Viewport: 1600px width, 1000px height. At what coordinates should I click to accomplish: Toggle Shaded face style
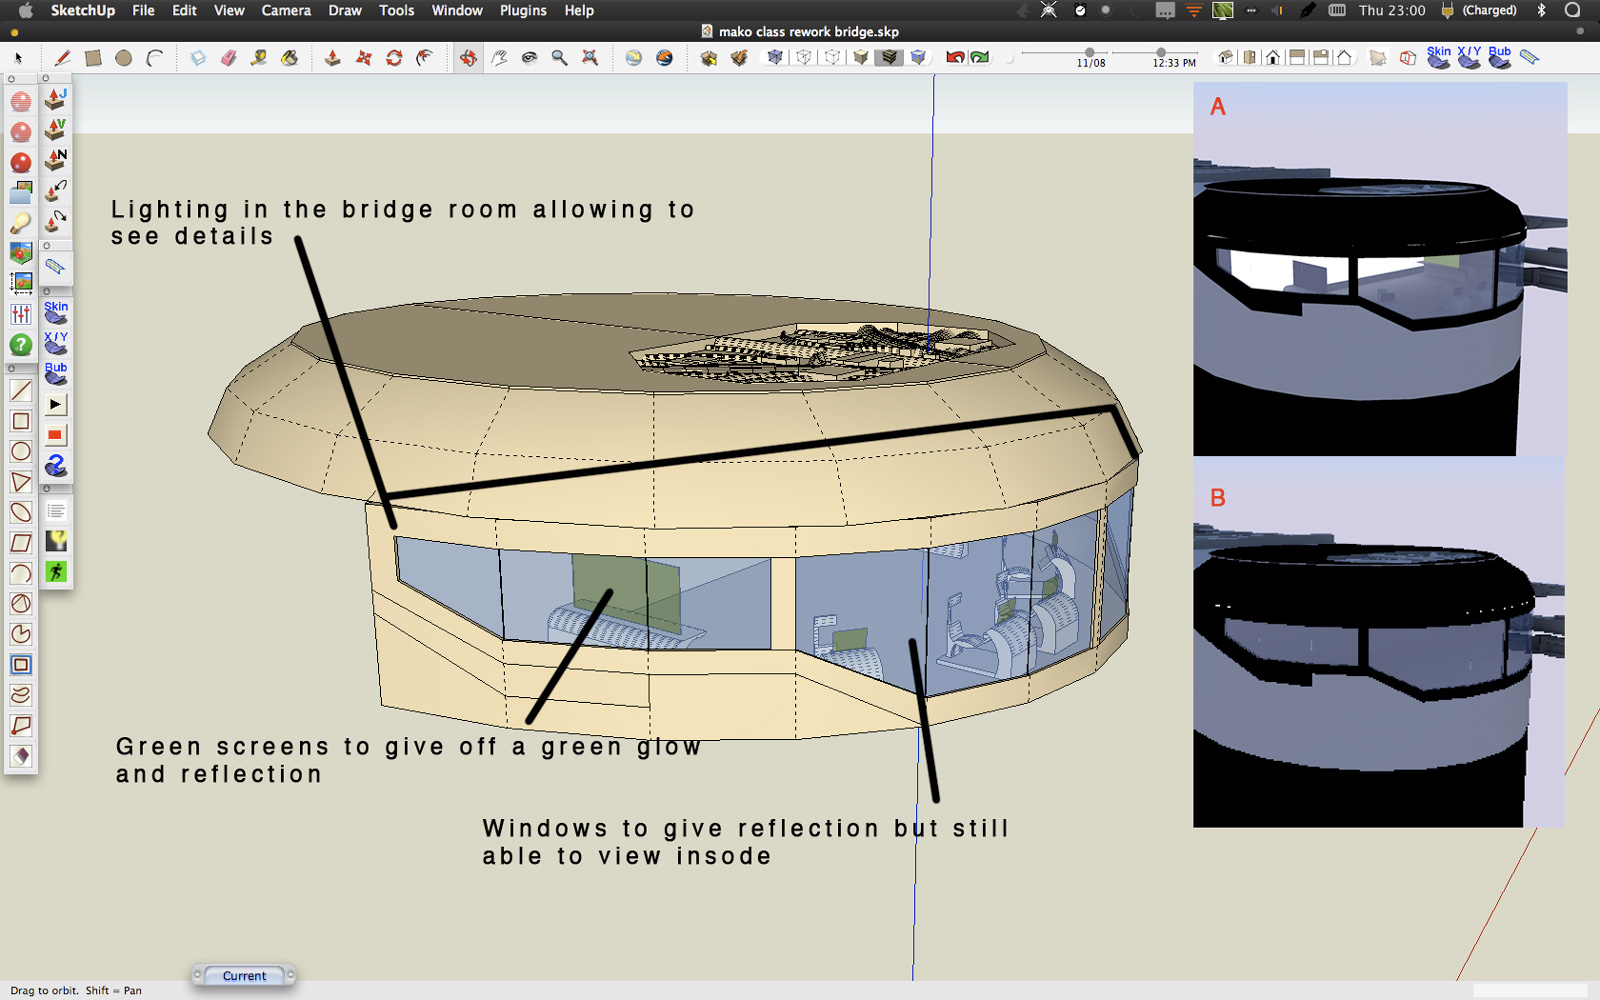[x=861, y=58]
